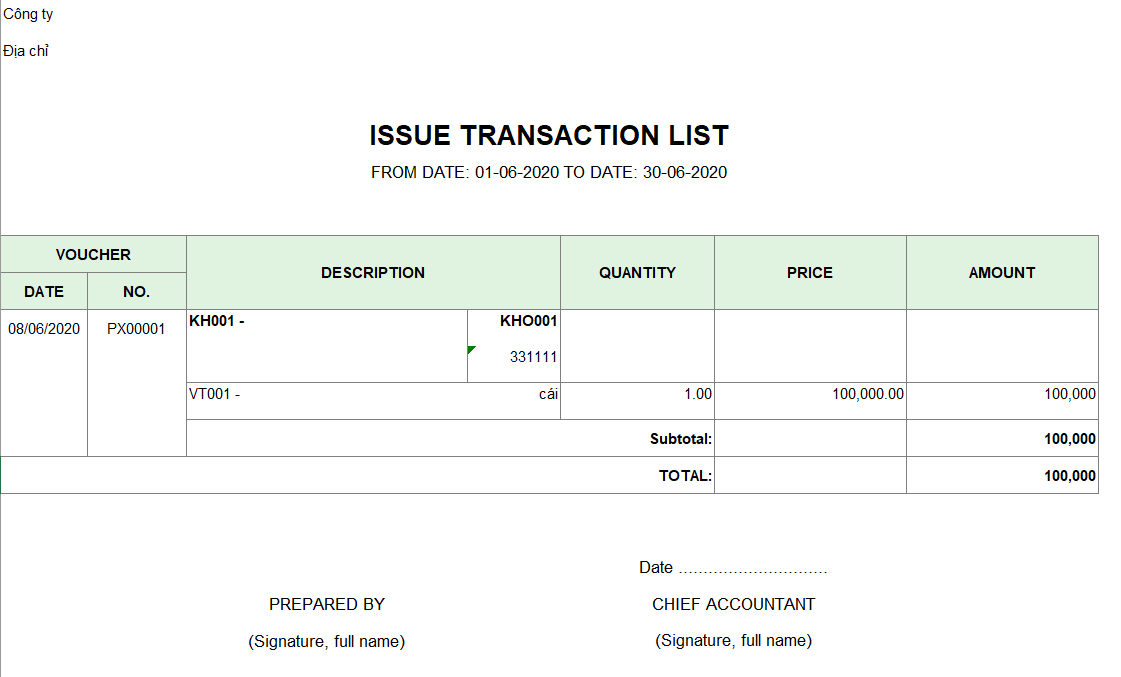Click the QUANTITY column header
Viewport: 1121px width, 677px height.
[637, 273]
